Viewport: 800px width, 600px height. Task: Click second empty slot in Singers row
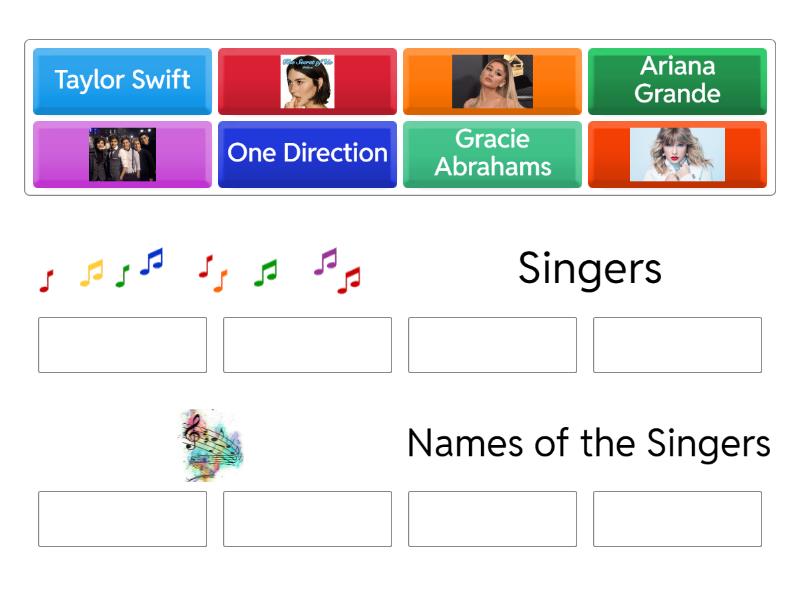307,345
